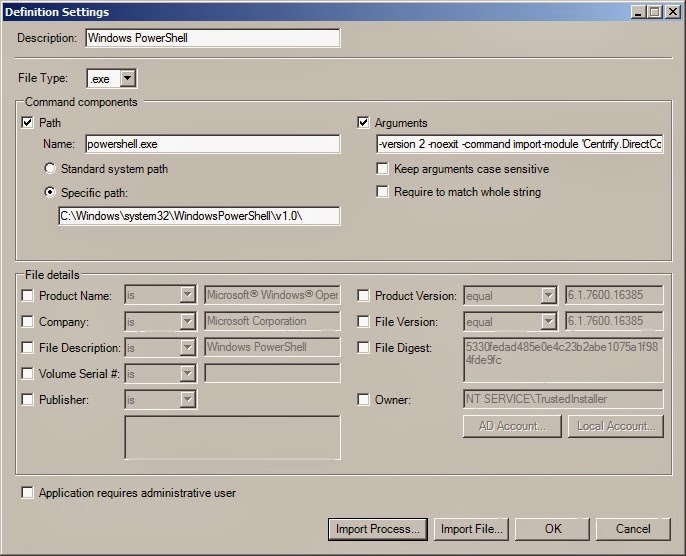Cancel the Definition Settings dialog
Image resolution: width=686 pixels, height=556 pixels.
click(x=633, y=529)
